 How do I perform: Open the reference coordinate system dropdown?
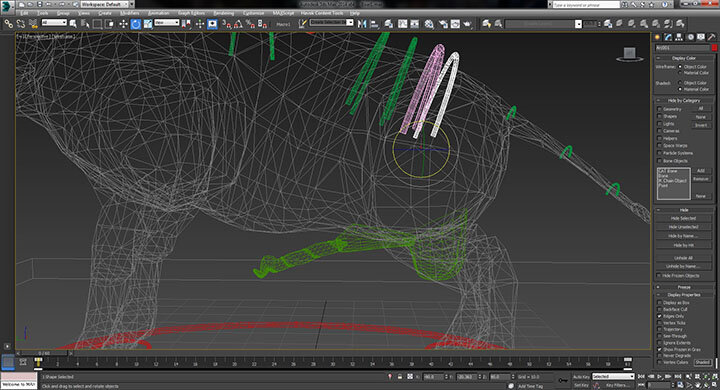(166, 23)
